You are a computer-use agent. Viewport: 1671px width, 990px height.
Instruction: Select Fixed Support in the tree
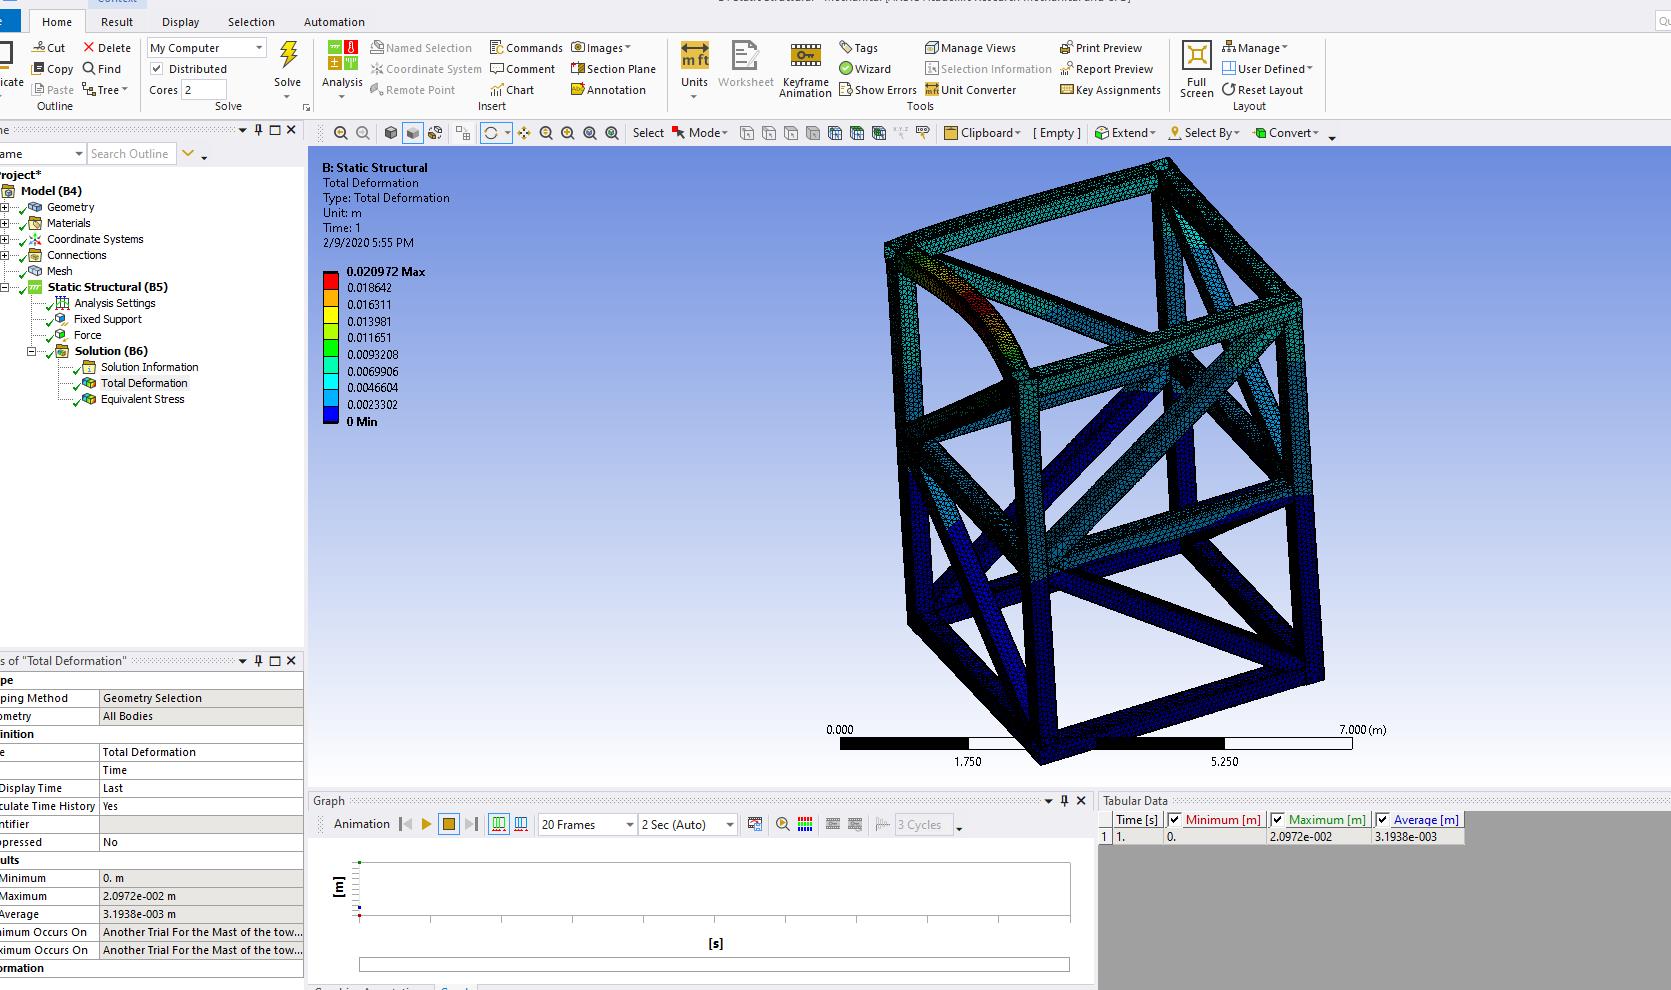pos(108,319)
